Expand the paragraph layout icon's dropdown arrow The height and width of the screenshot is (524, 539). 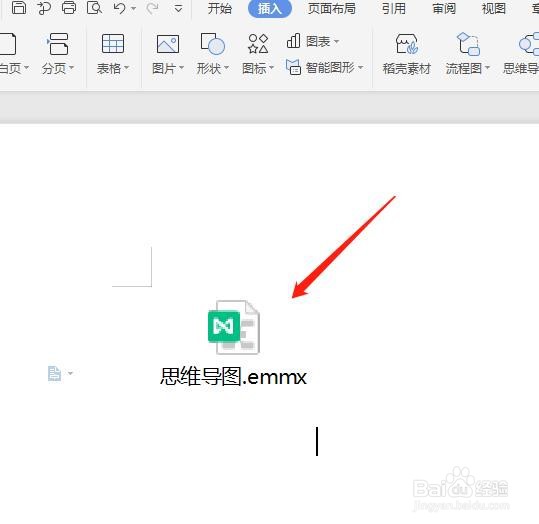[x=70, y=373]
